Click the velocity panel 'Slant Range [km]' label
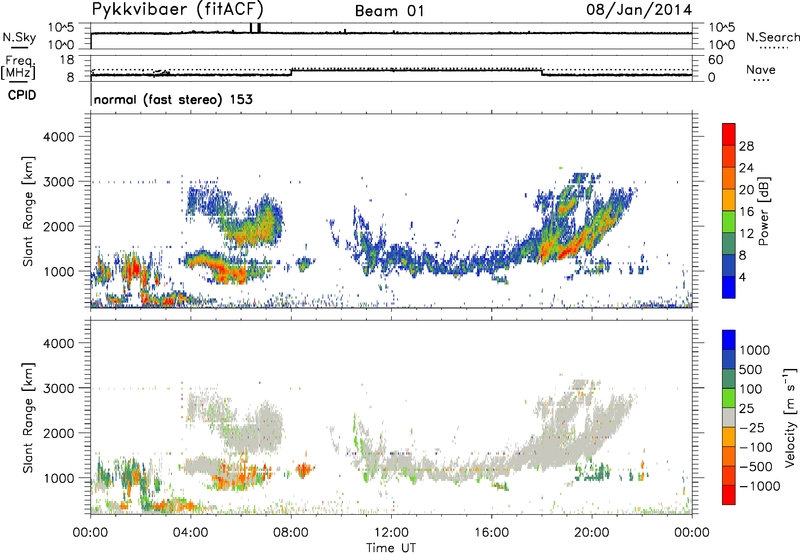Viewport: 800px width, 554px height. 28,418
